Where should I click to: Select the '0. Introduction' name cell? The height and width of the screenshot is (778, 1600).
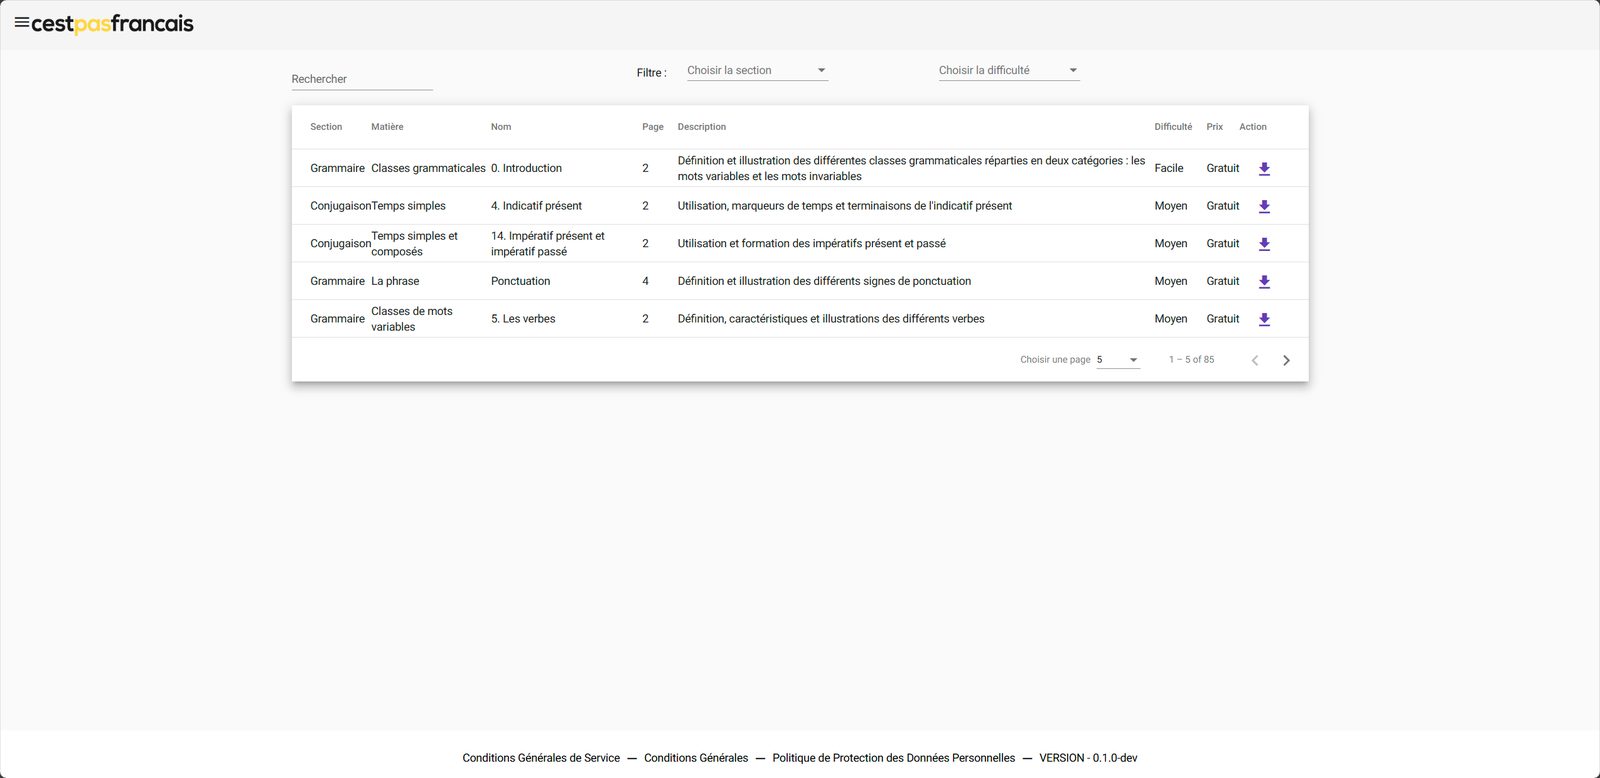point(526,168)
